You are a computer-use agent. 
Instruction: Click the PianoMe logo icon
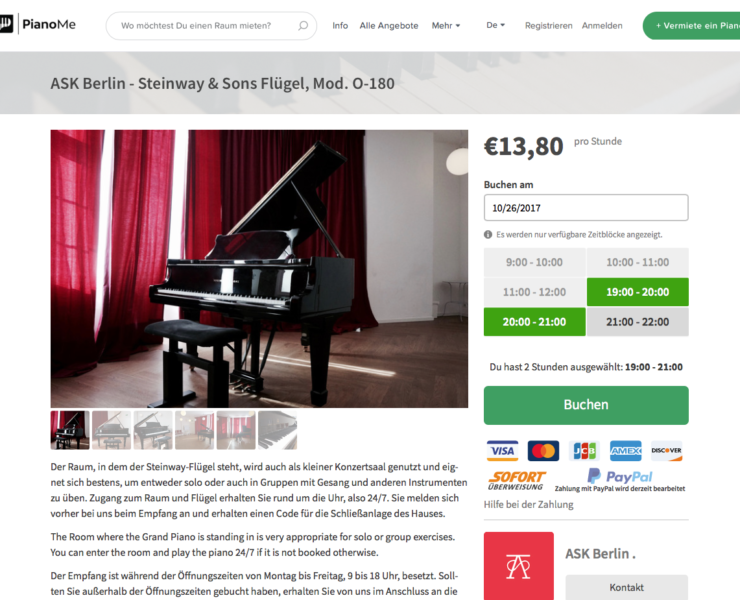point(6,24)
